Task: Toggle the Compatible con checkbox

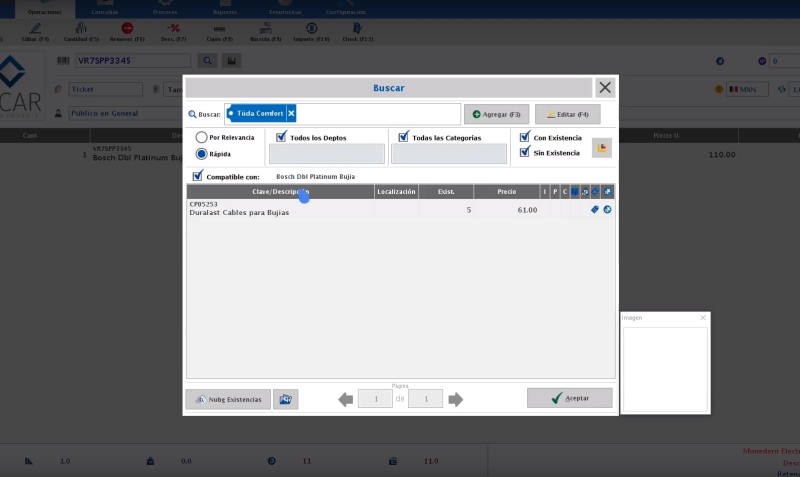Action: tap(197, 176)
